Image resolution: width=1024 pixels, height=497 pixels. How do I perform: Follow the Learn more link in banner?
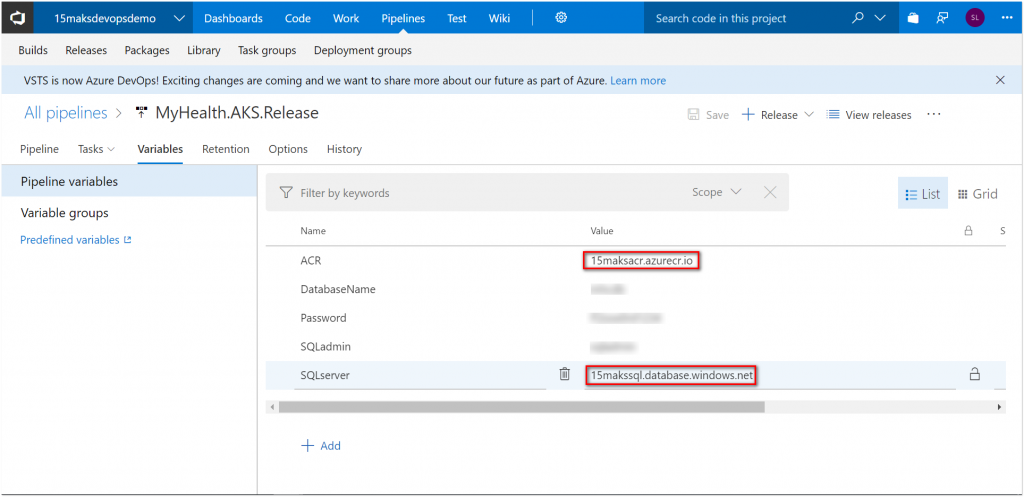click(x=638, y=81)
